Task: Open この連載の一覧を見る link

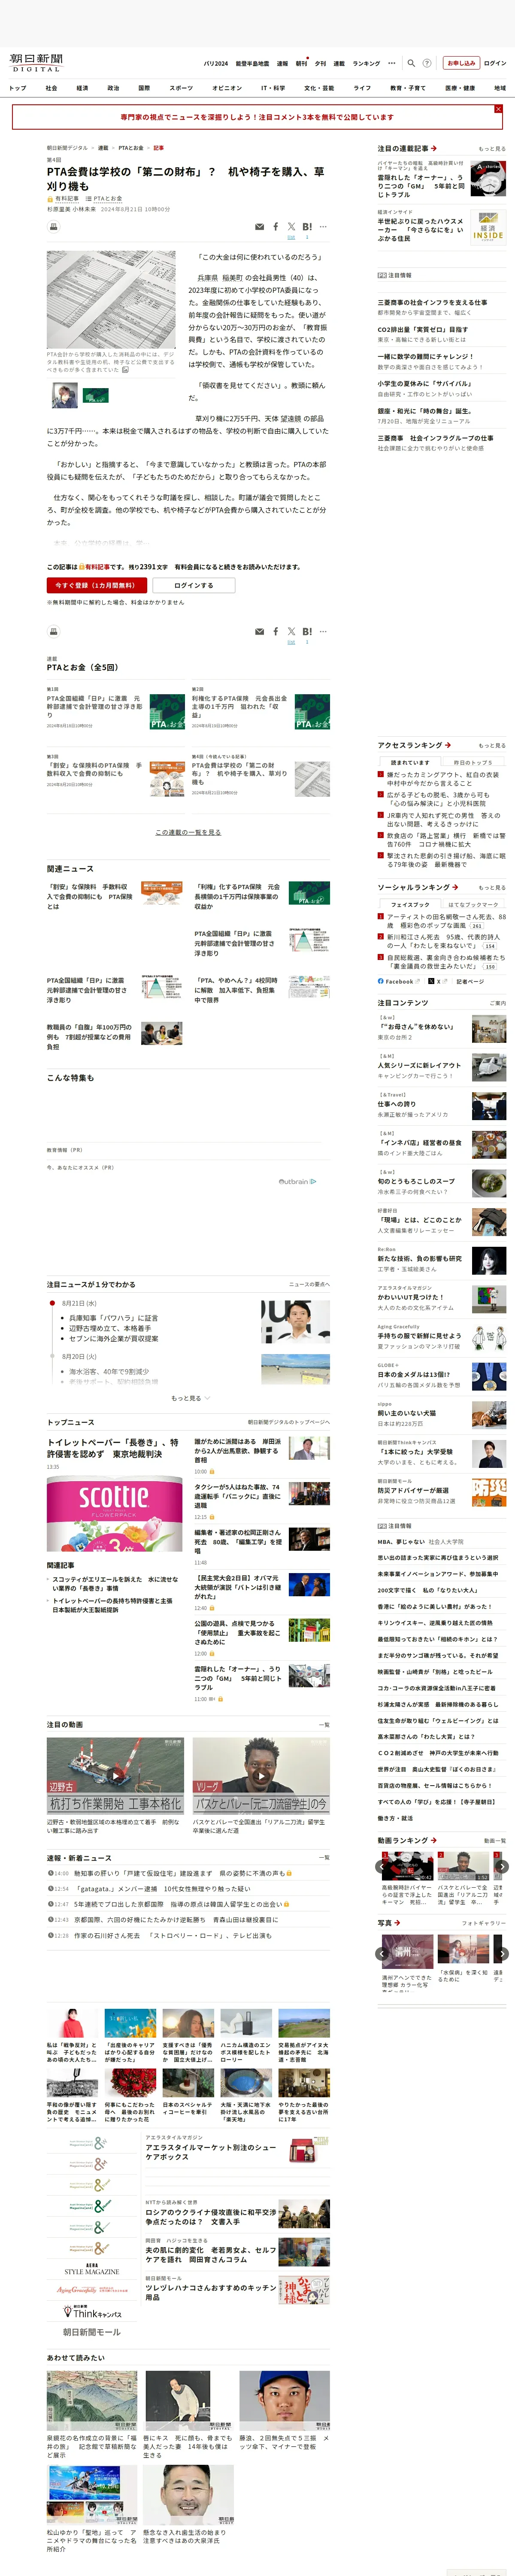Action: [188, 832]
